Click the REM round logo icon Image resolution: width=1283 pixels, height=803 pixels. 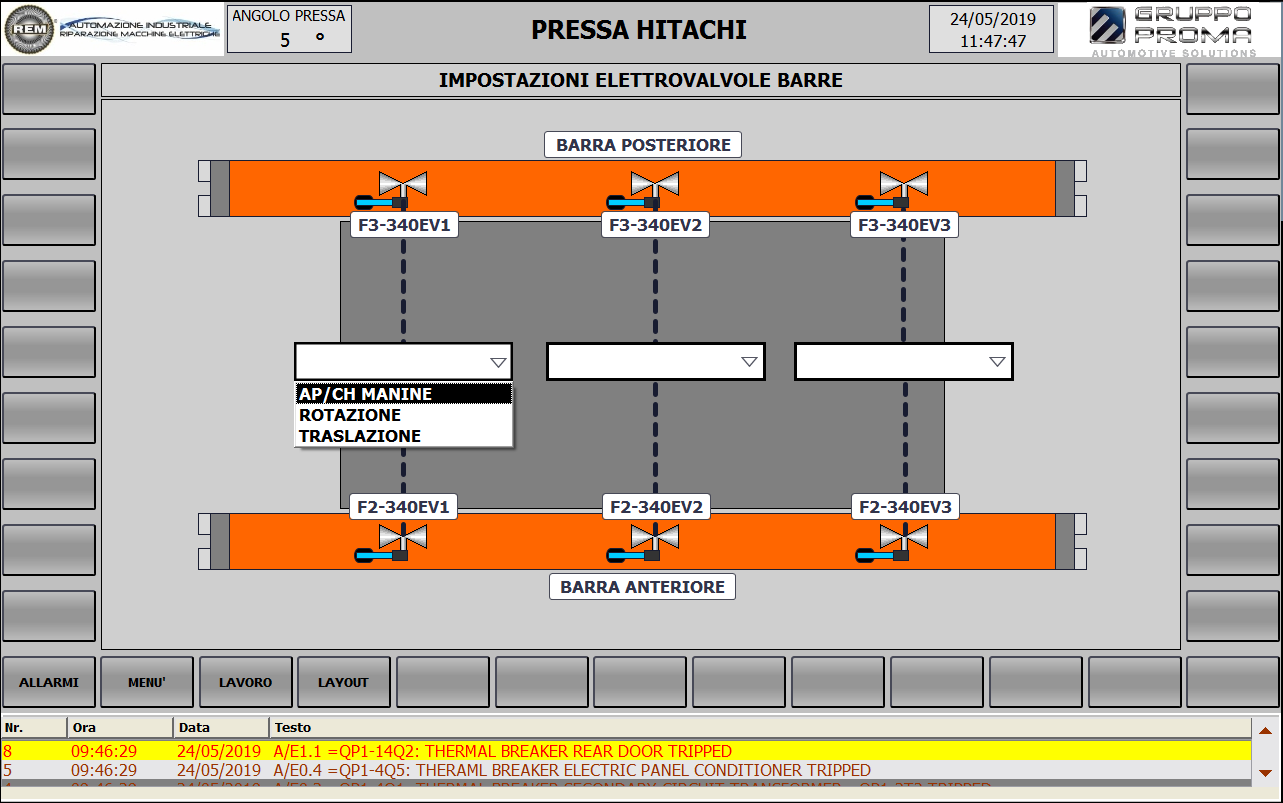(x=28, y=29)
